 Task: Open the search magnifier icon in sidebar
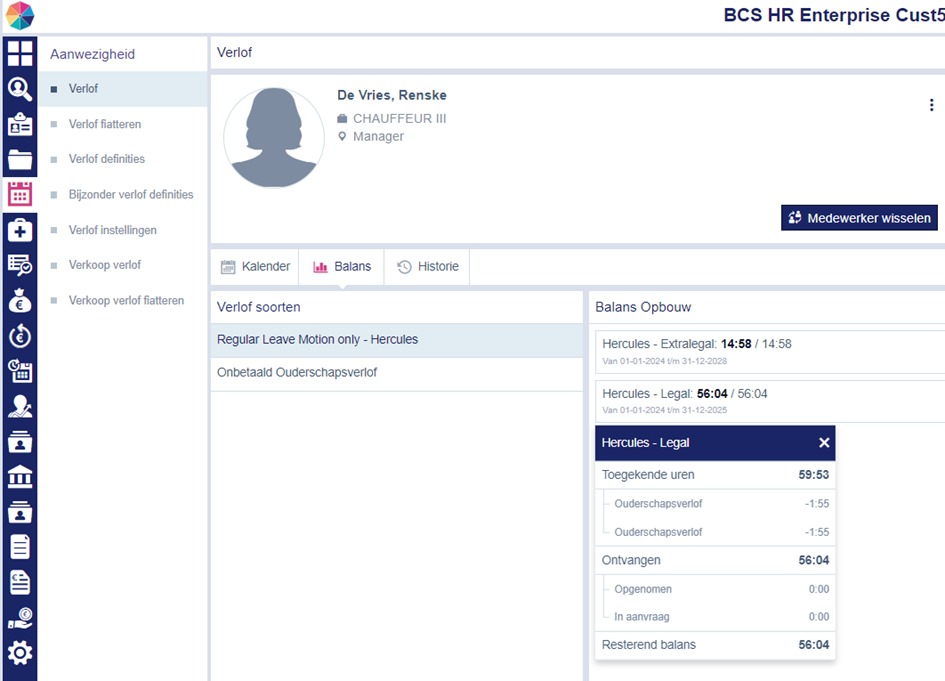(x=20, y=89)
